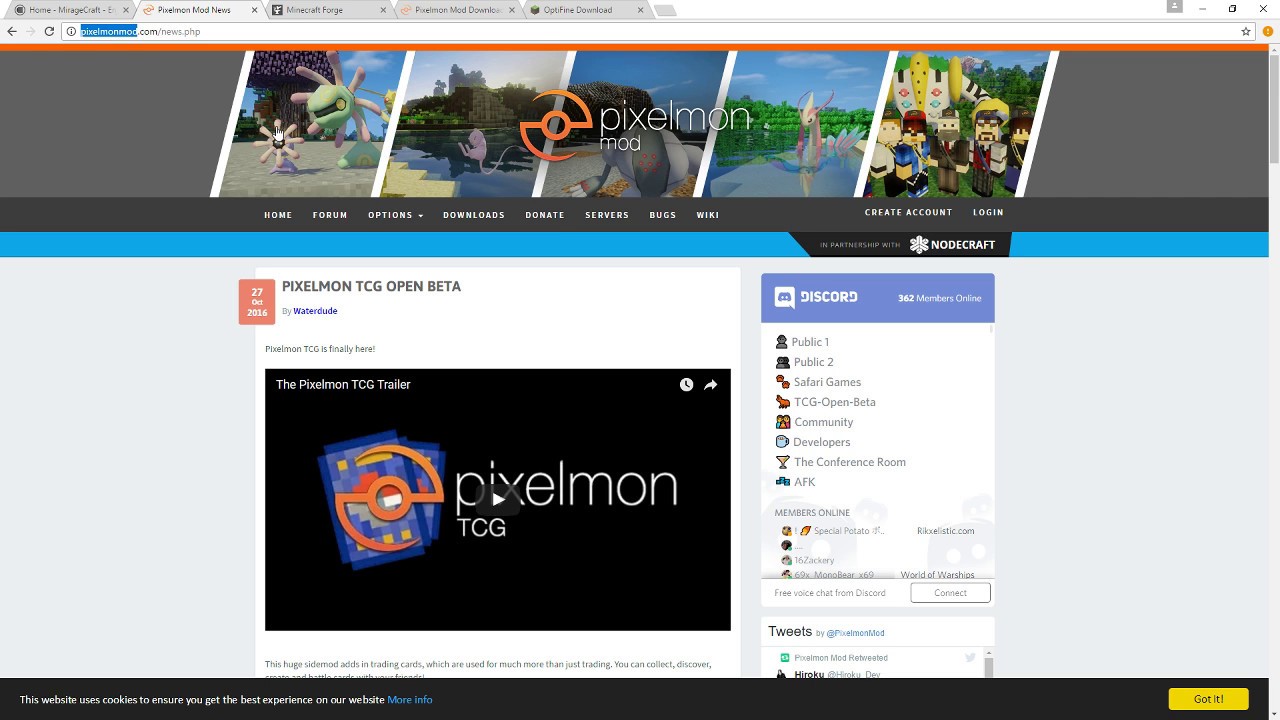Go to the DOWNLOADS page
The image size is (1280, 720).
click(x=474, y=215)
